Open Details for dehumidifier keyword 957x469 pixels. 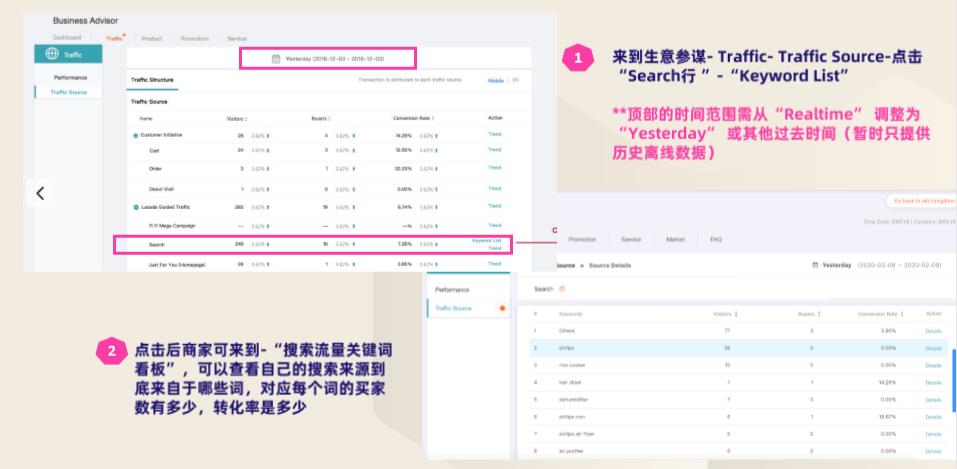pos(933,399)
